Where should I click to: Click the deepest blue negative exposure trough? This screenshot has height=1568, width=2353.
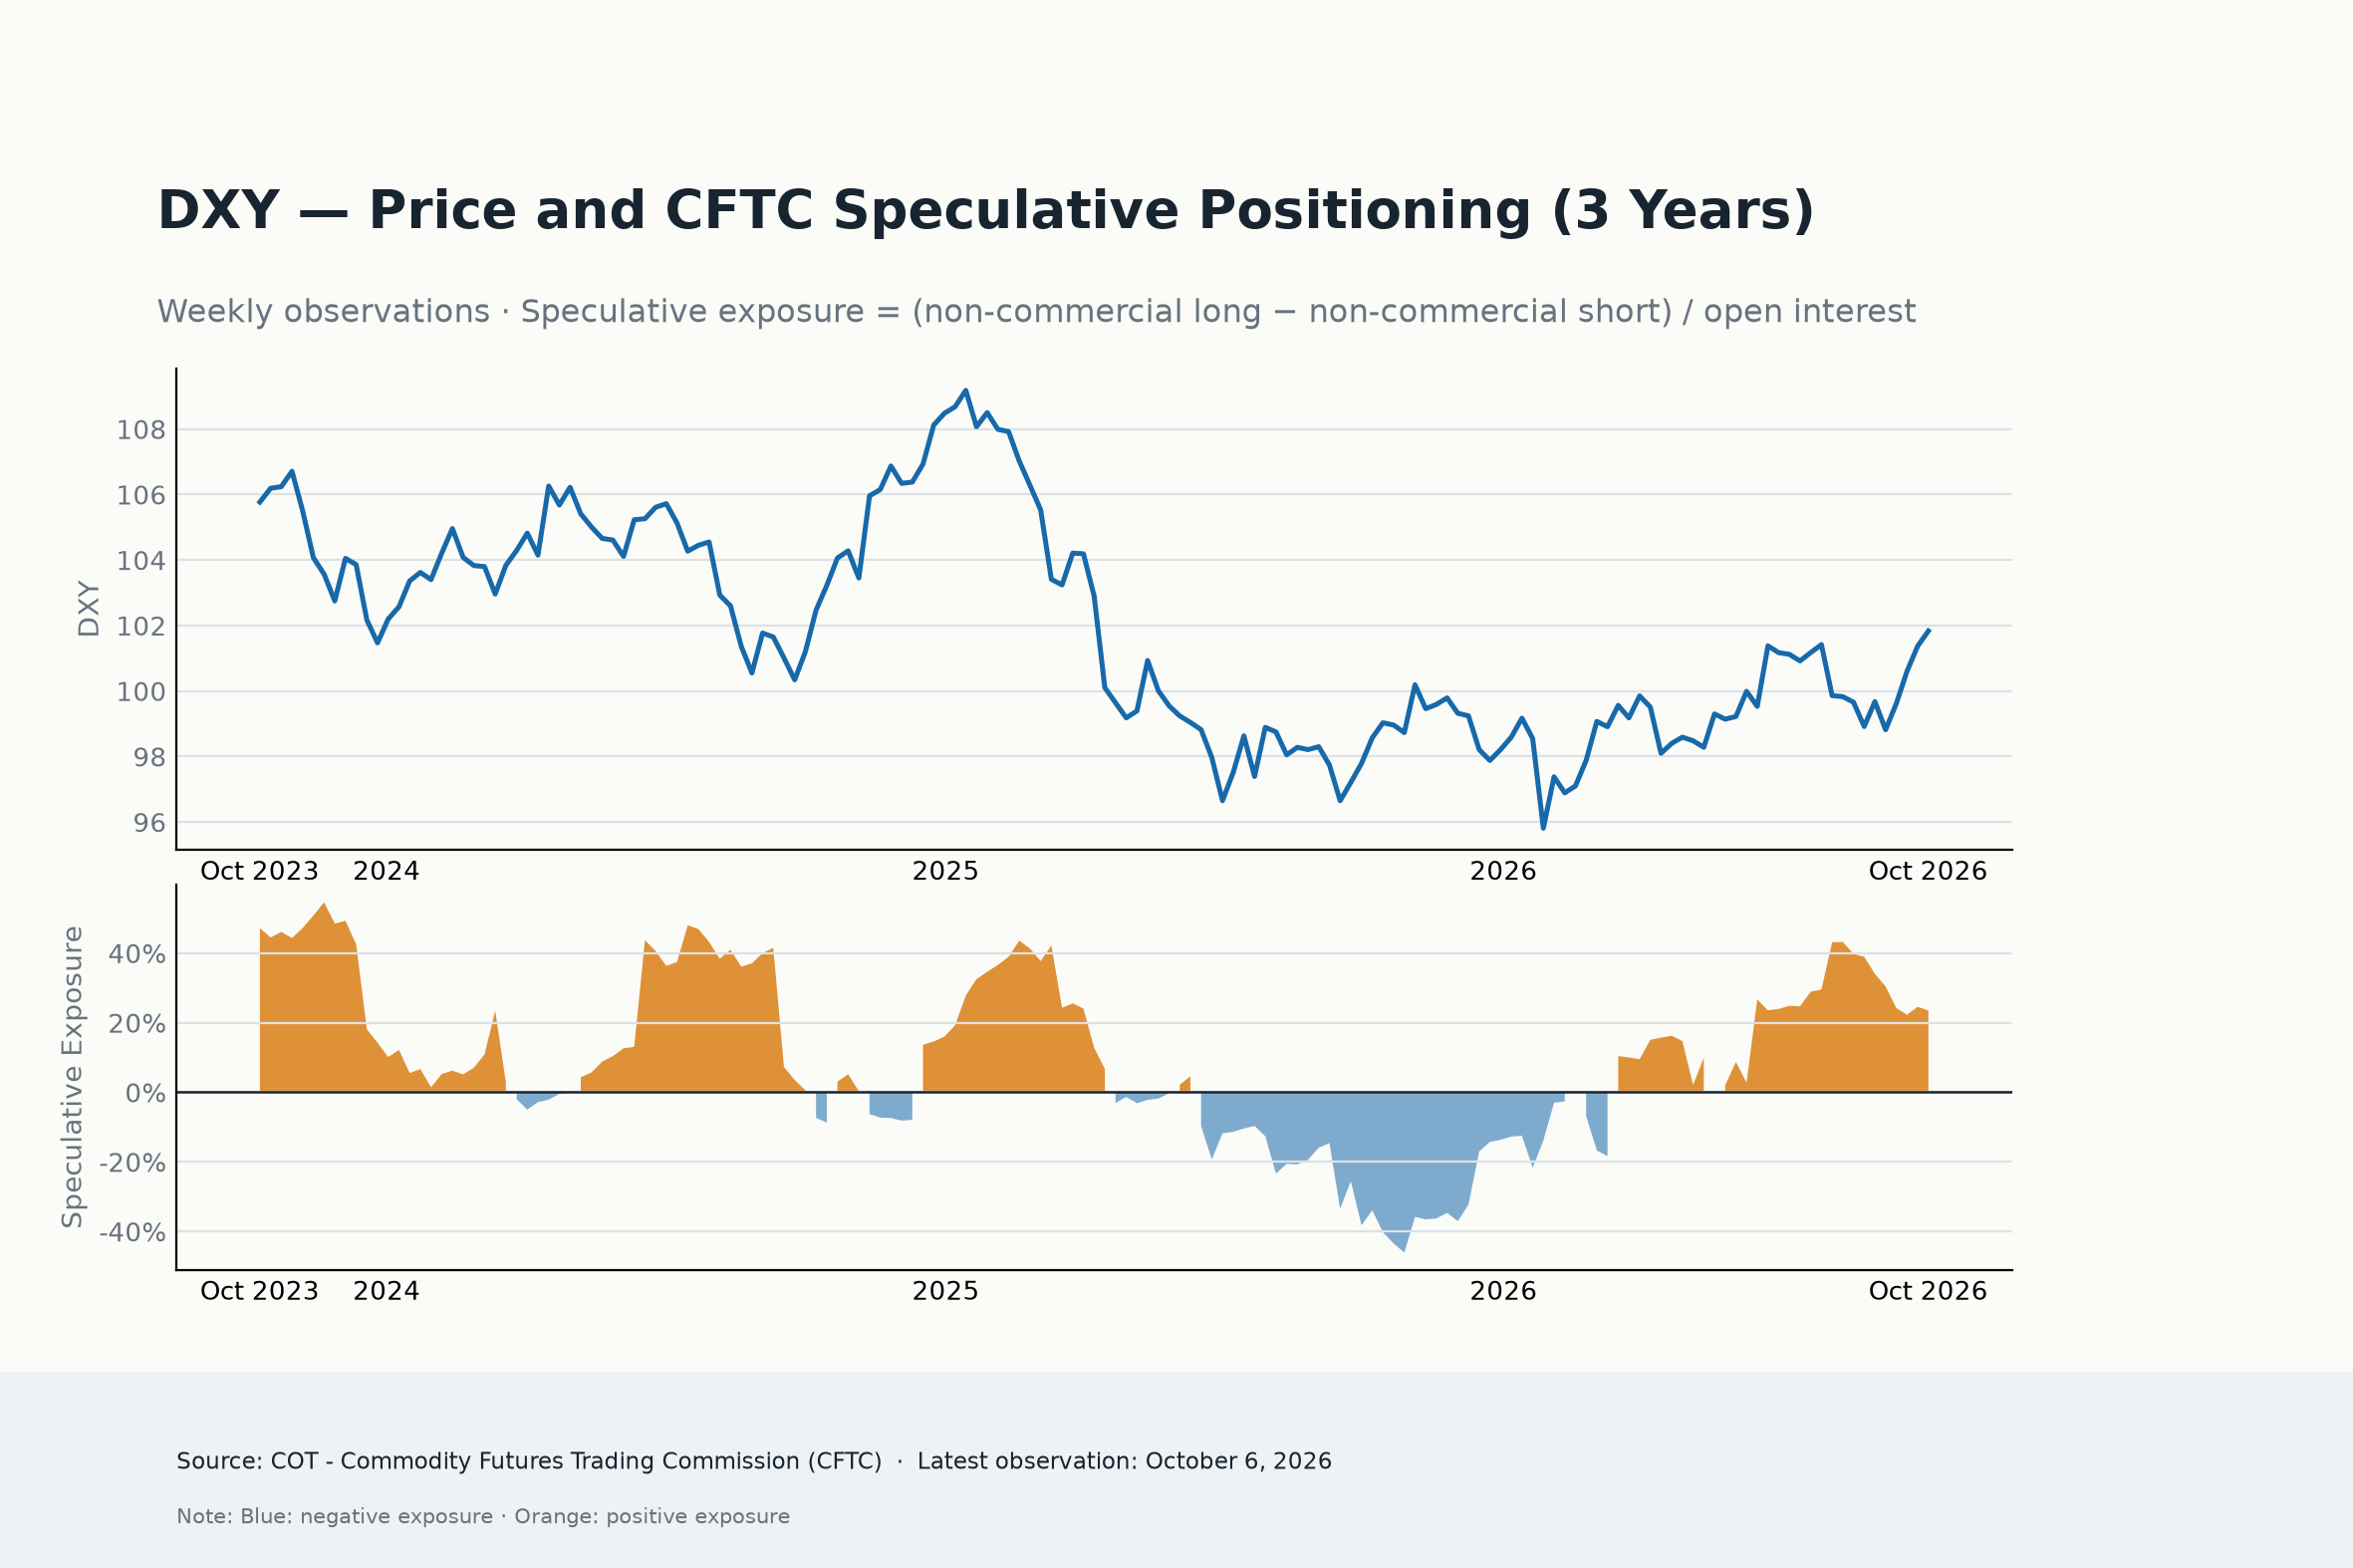(1404, 1250)
